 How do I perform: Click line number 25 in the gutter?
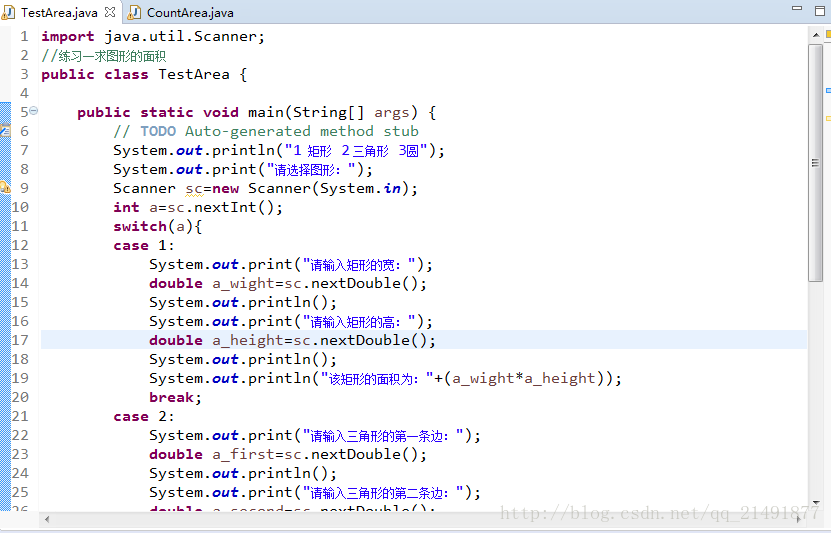click(x=20, y=492)
